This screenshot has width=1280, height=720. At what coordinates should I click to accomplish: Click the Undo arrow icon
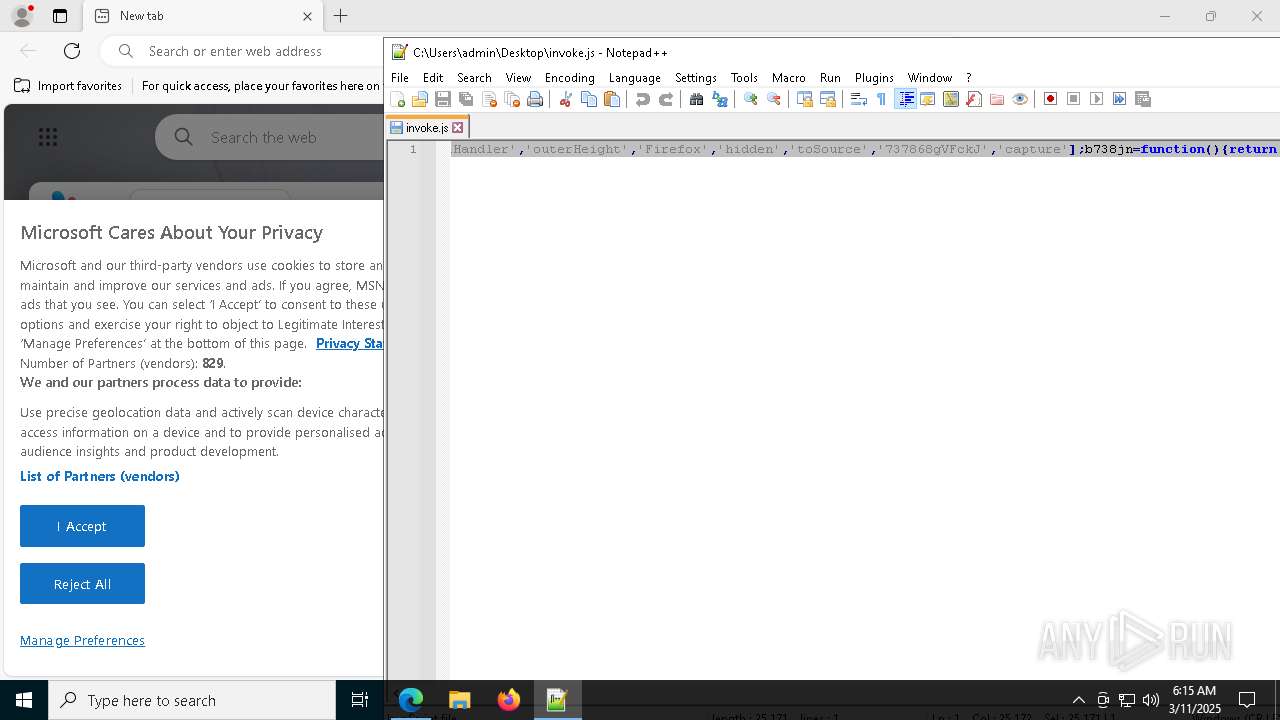pyautogui.click(x=642, y=99)
